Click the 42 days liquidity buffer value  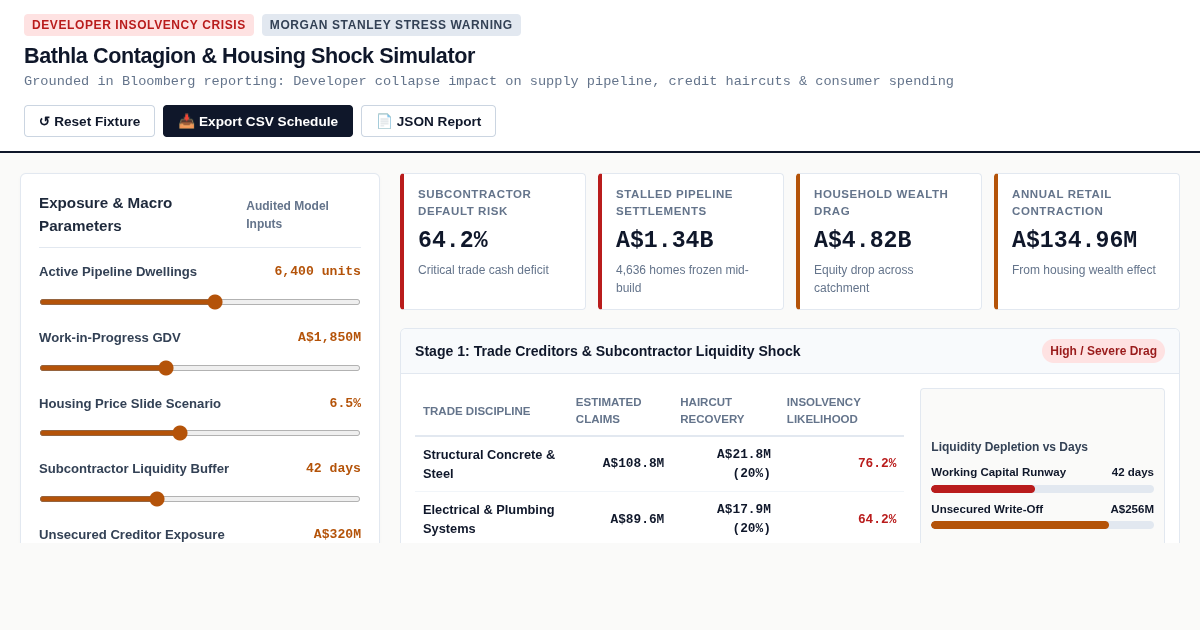point(333,469)
